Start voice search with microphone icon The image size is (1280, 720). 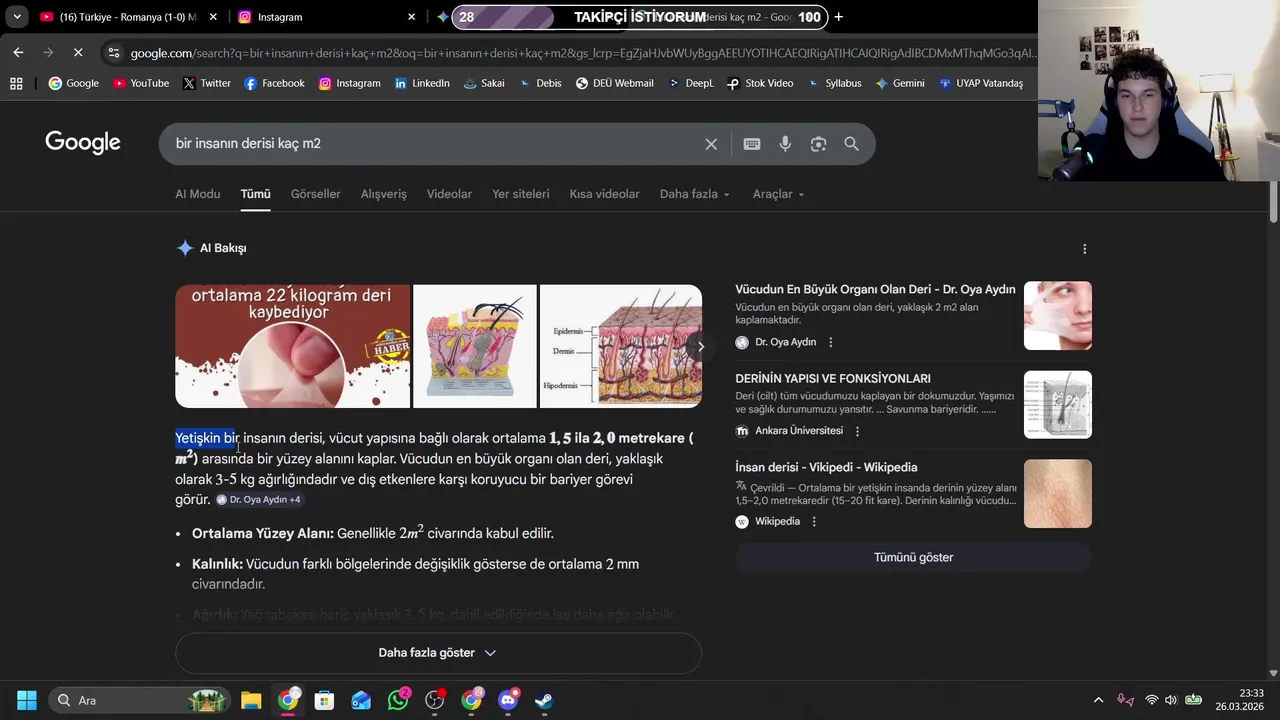tap(785, 144)
